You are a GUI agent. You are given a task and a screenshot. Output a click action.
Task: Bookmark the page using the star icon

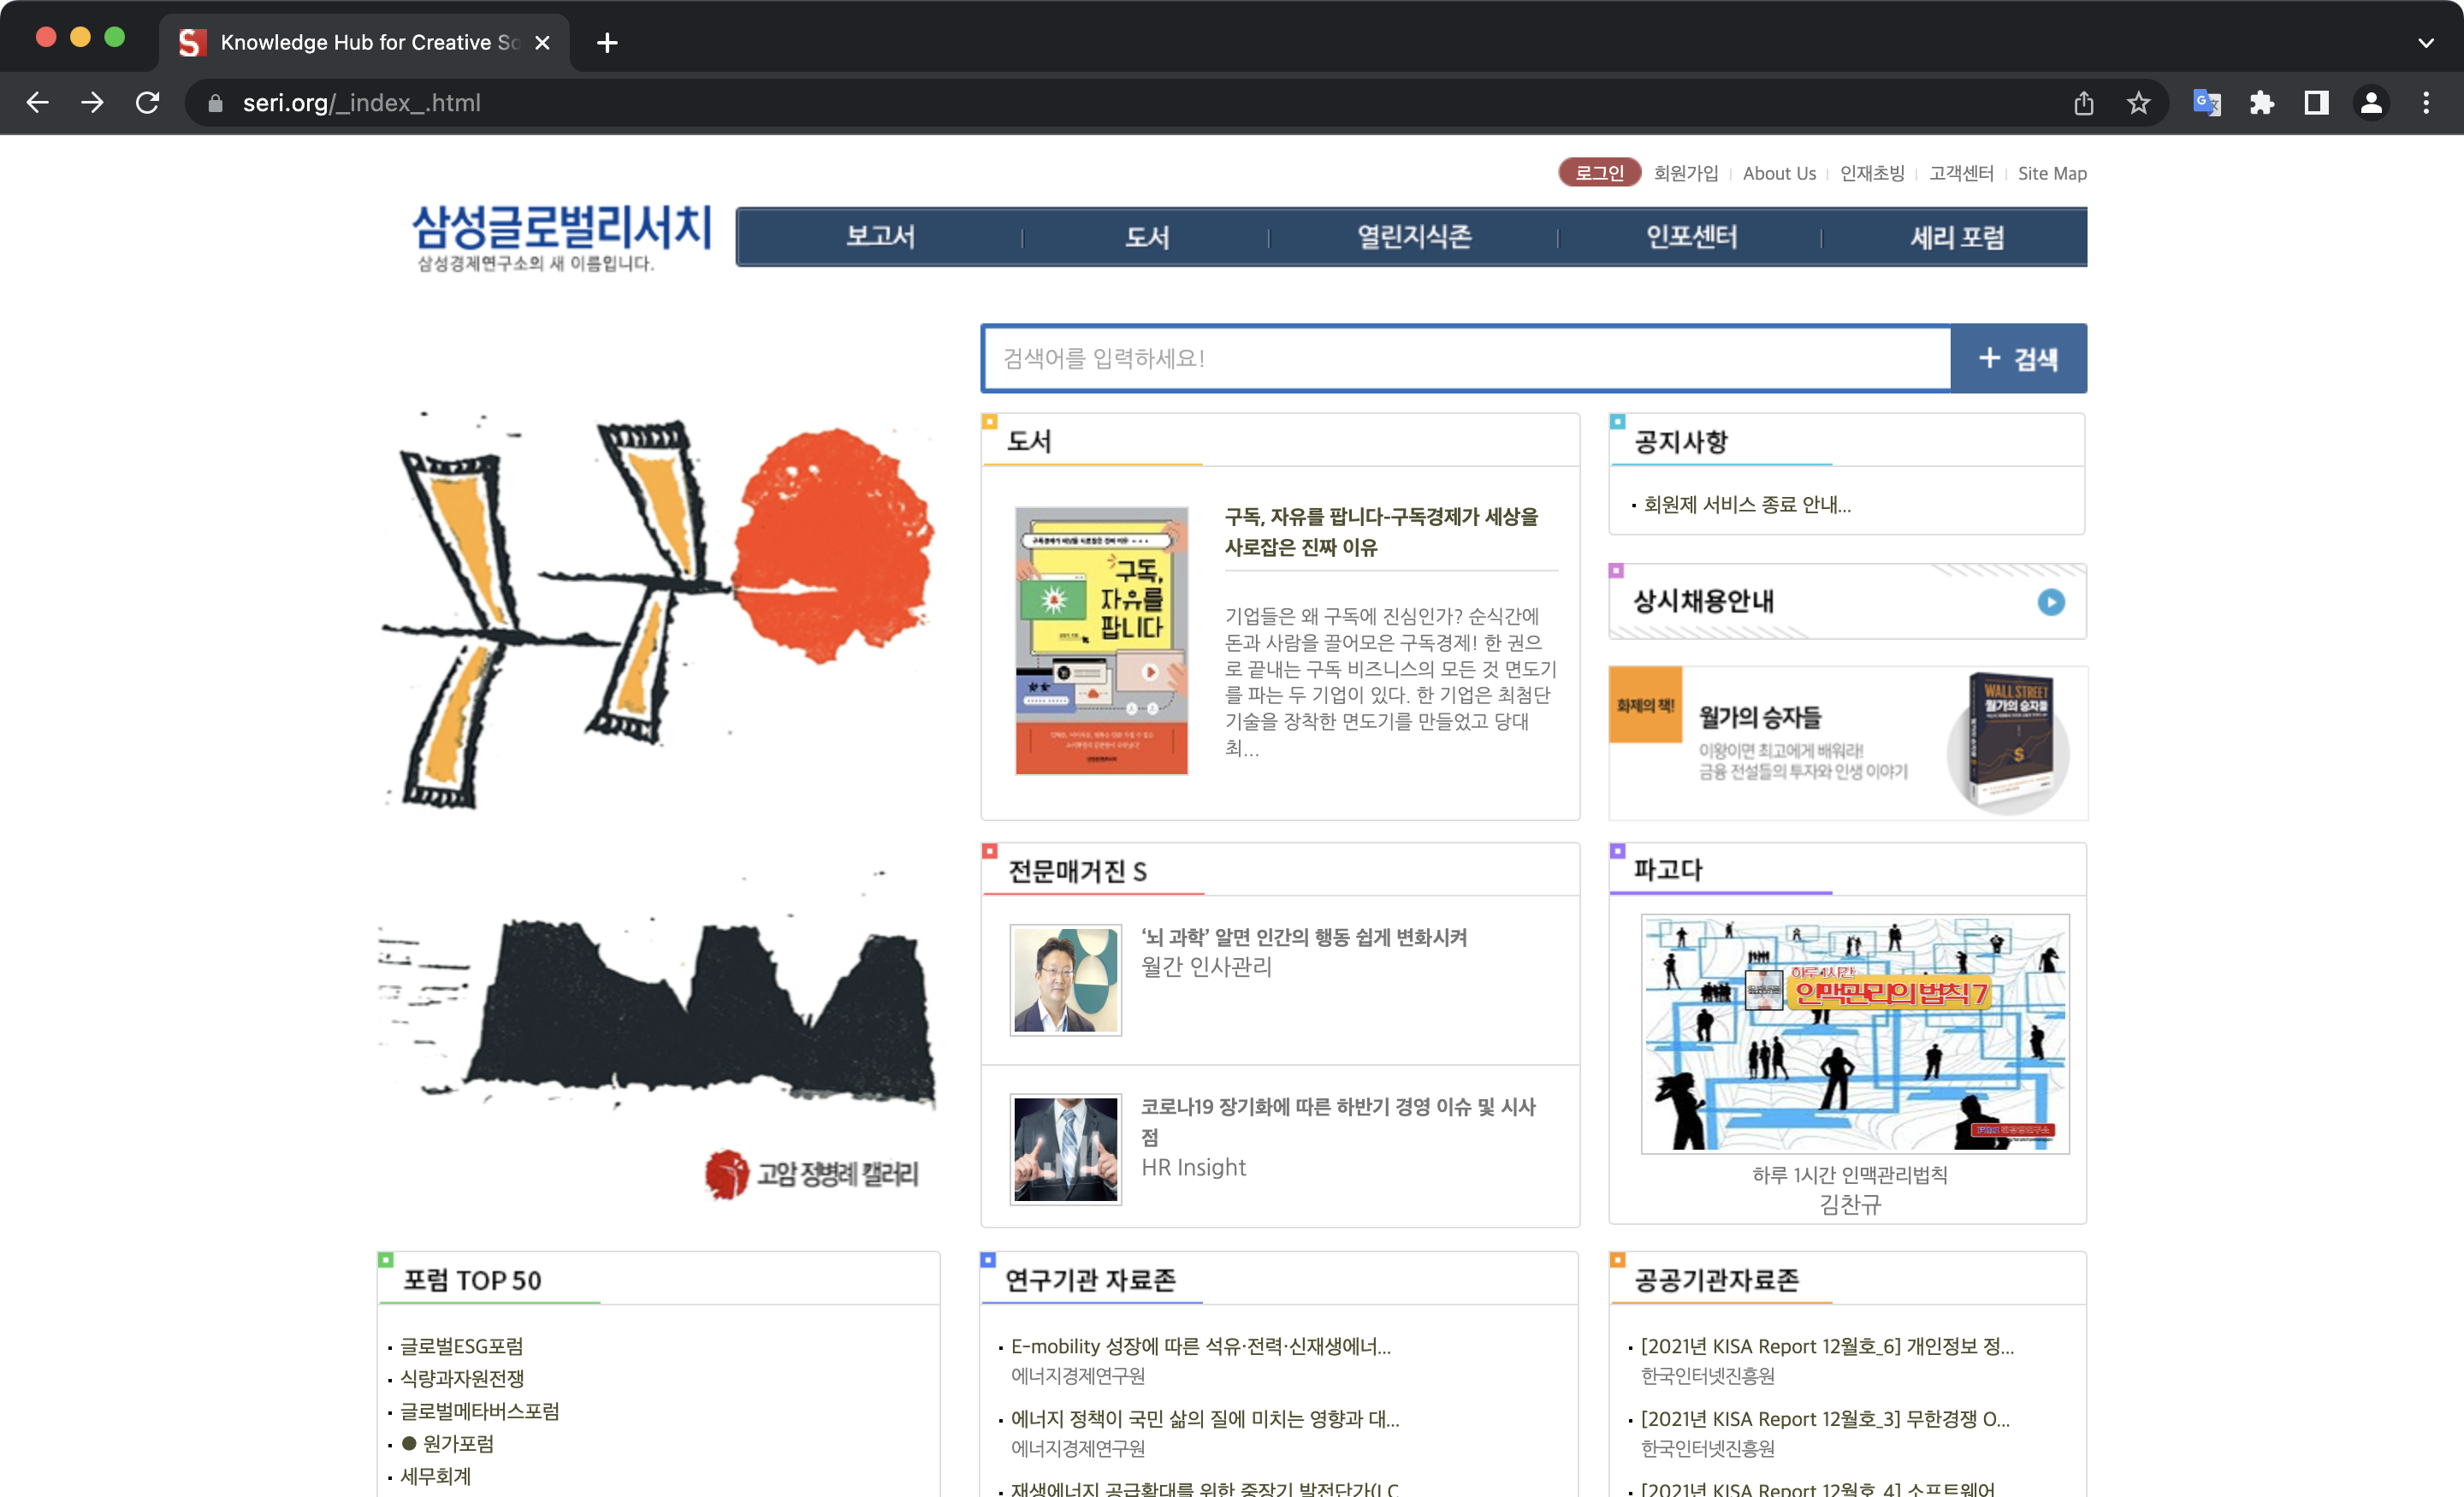[2139, 102]
